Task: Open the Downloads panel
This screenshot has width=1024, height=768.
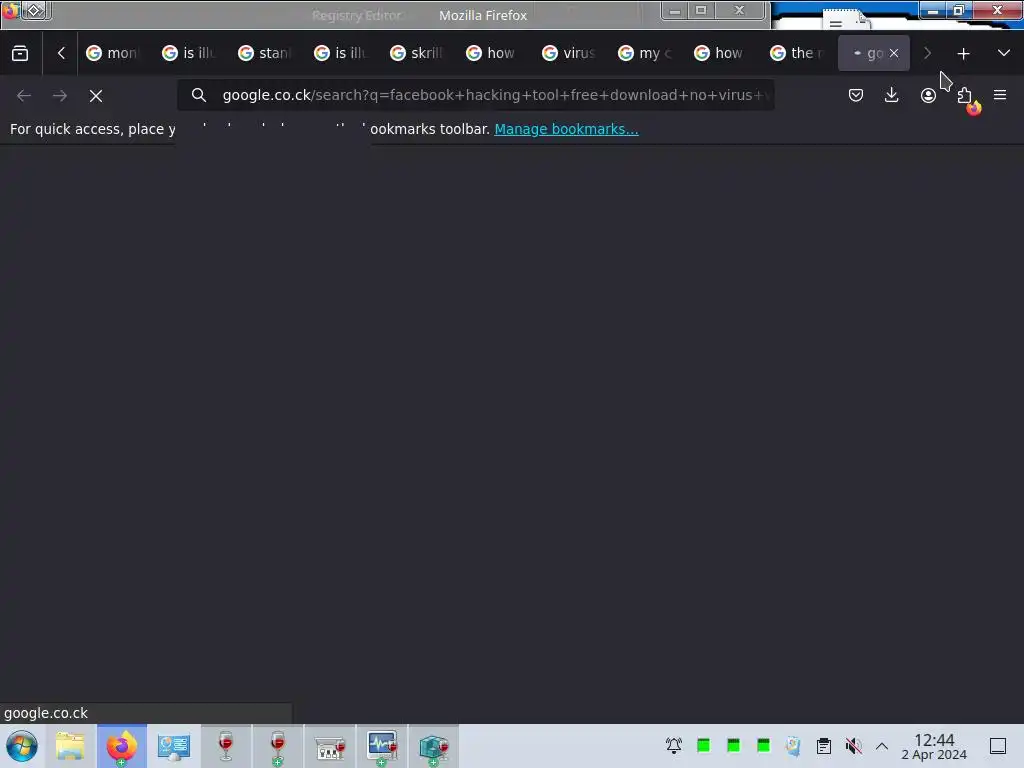Action: (891, 95)
